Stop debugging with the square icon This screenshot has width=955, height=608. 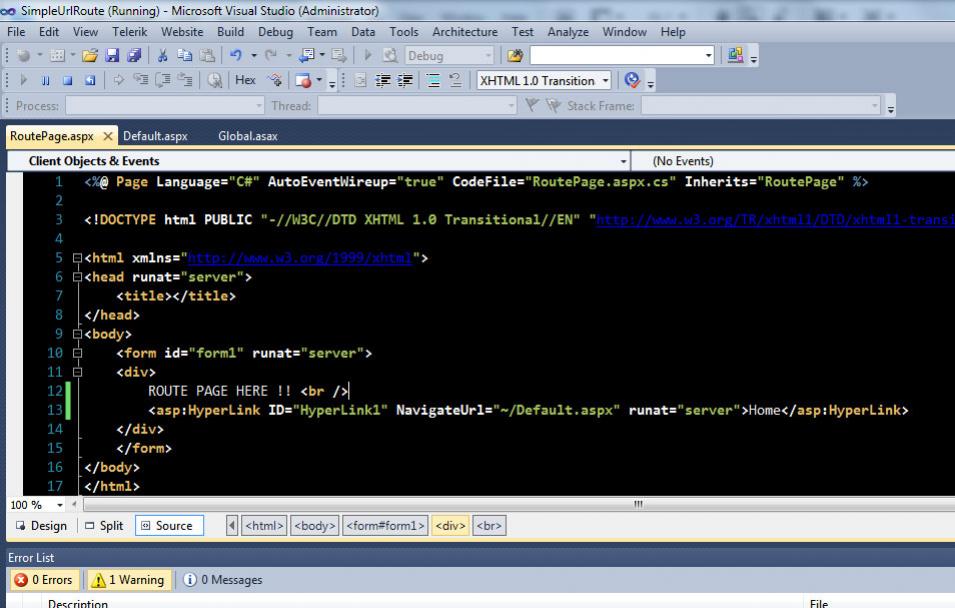[67, 81]
